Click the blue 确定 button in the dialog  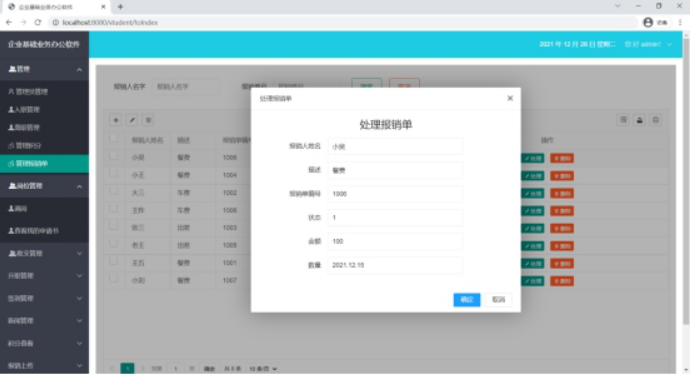(x=466, y=300)
